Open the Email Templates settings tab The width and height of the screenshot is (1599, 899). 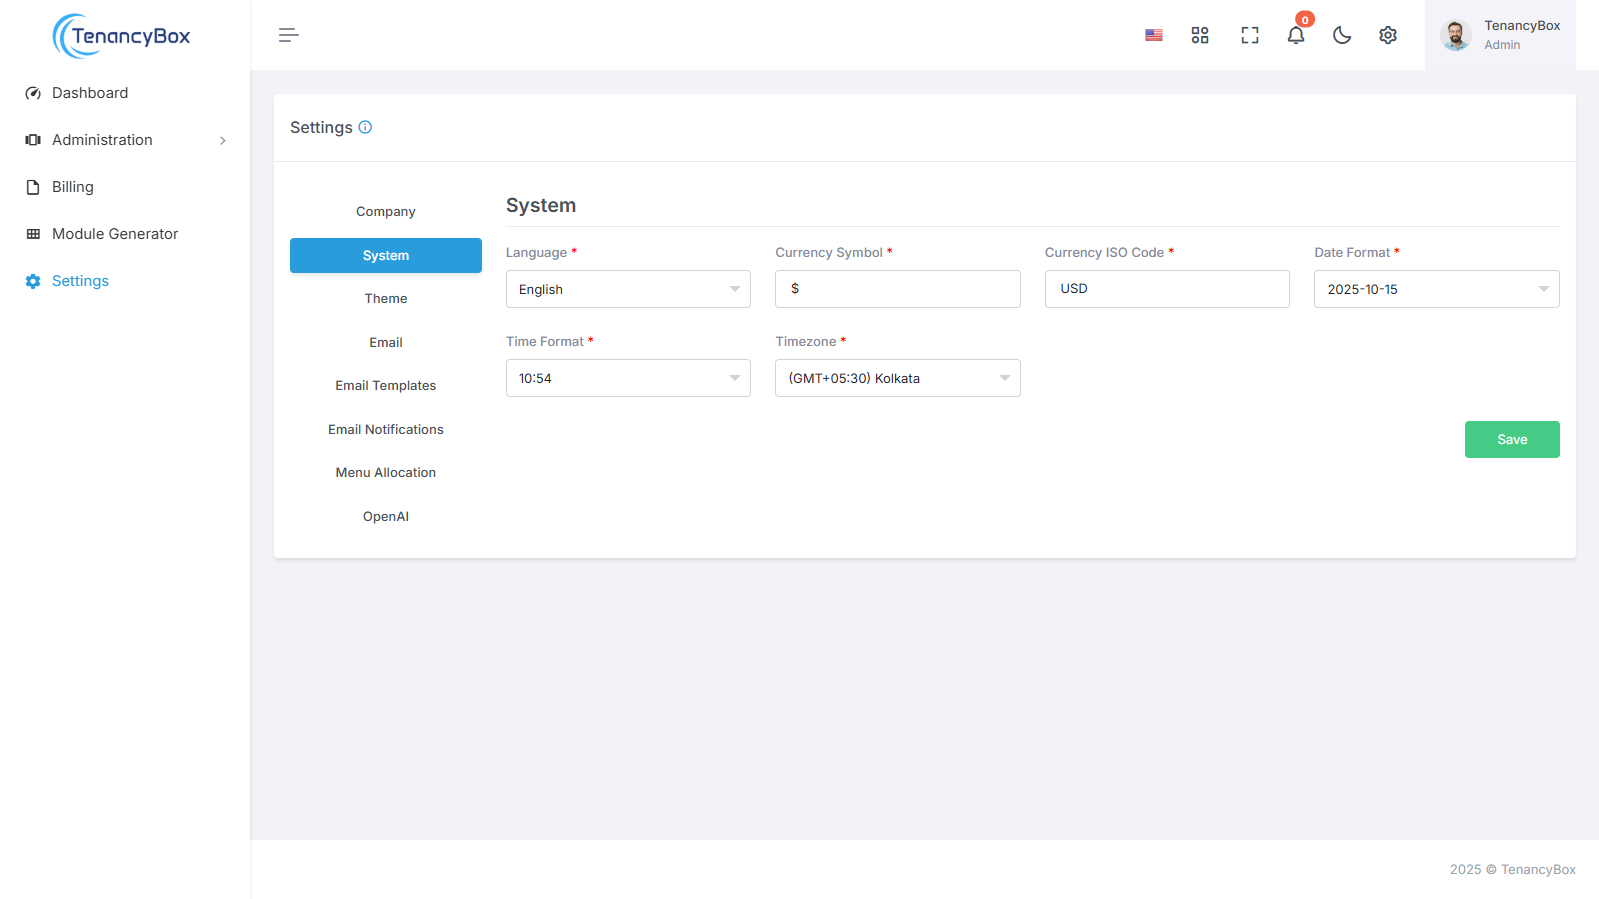[x=385, y=386]
